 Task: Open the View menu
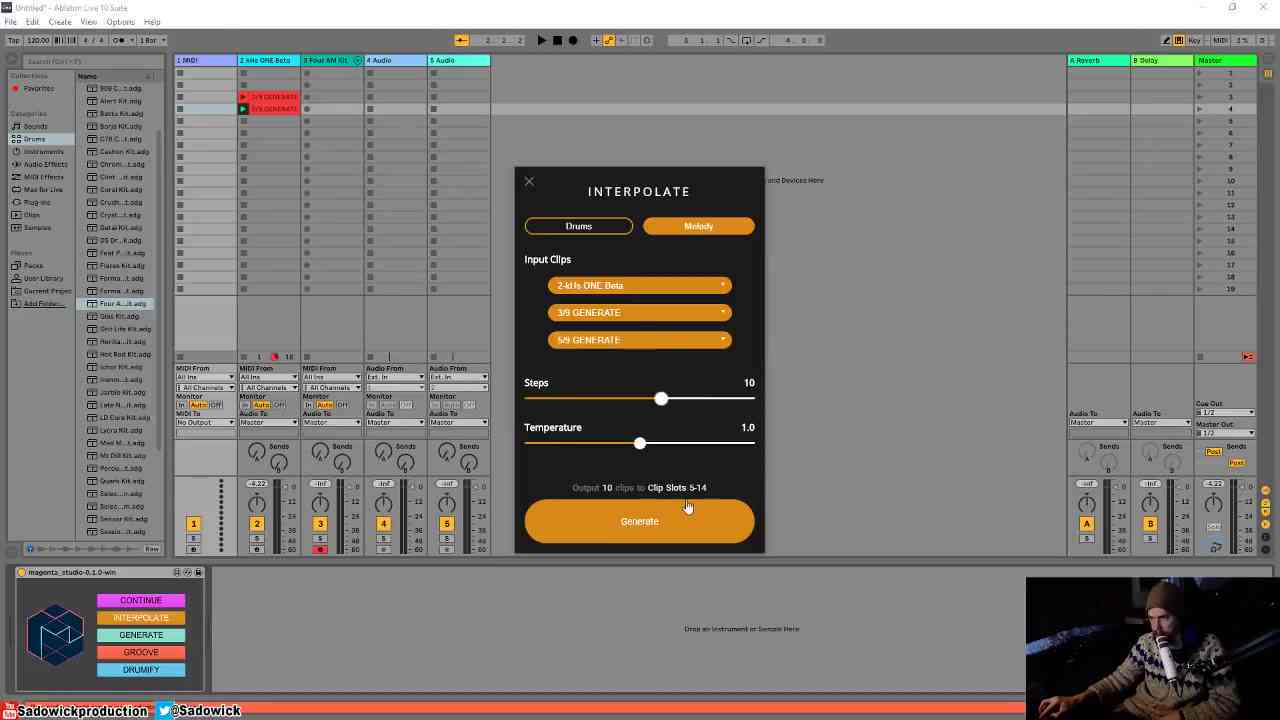click(x=89, y=22)
